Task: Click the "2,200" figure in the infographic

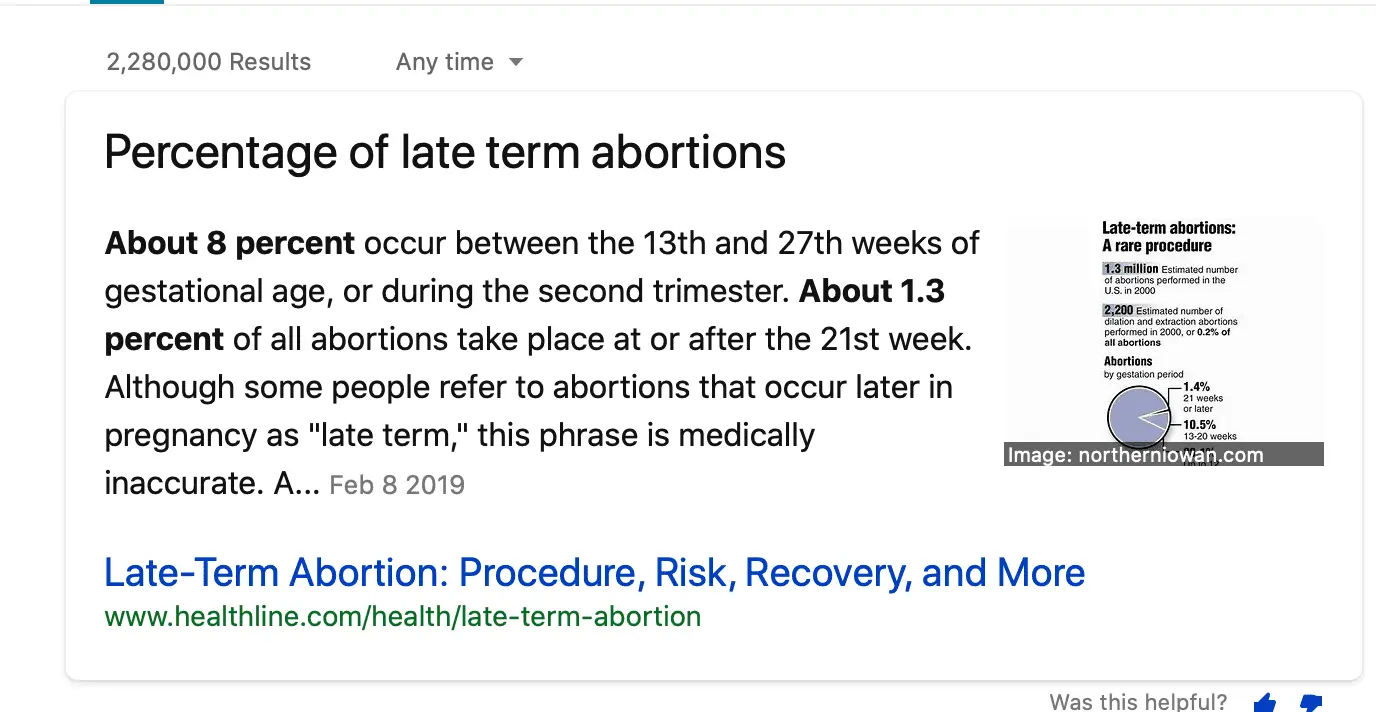Action: coord(1118,311)
